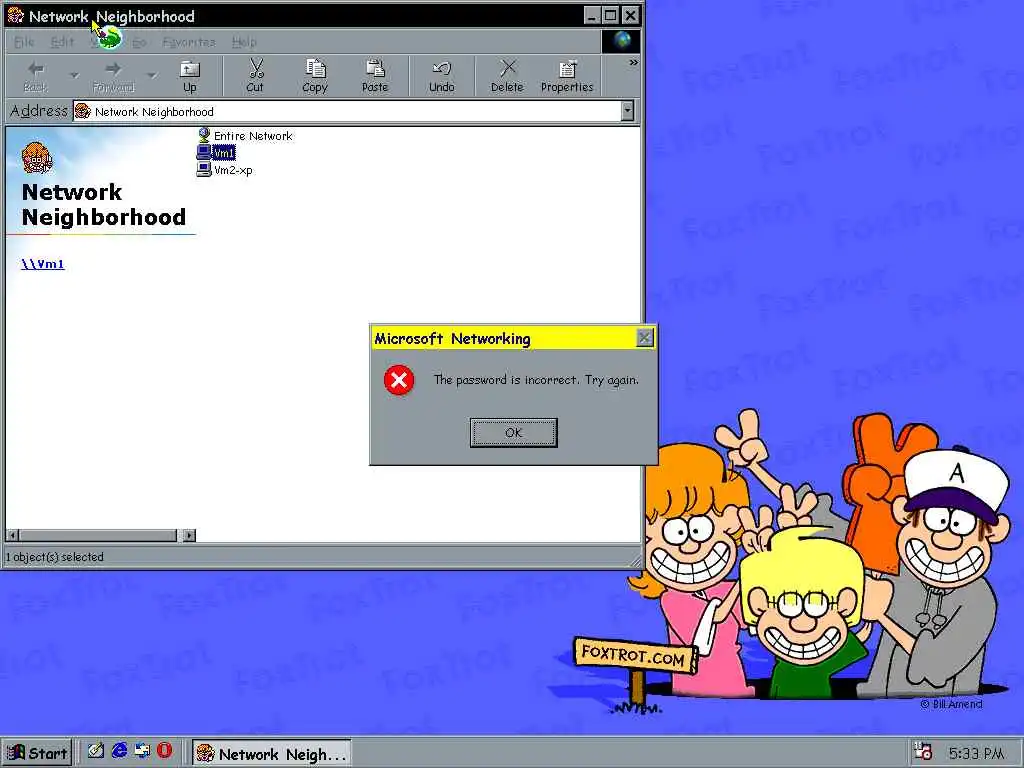Go Up one folder level
Screen dimensions: 1024x768
(x=189, y=76)
